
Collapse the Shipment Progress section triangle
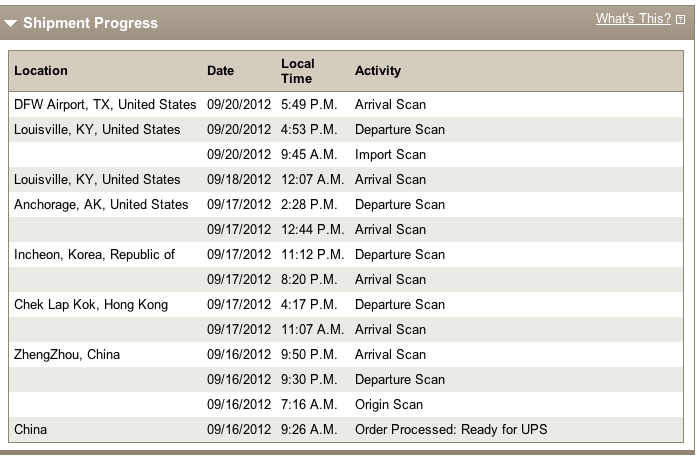click(x=10, y=23)
